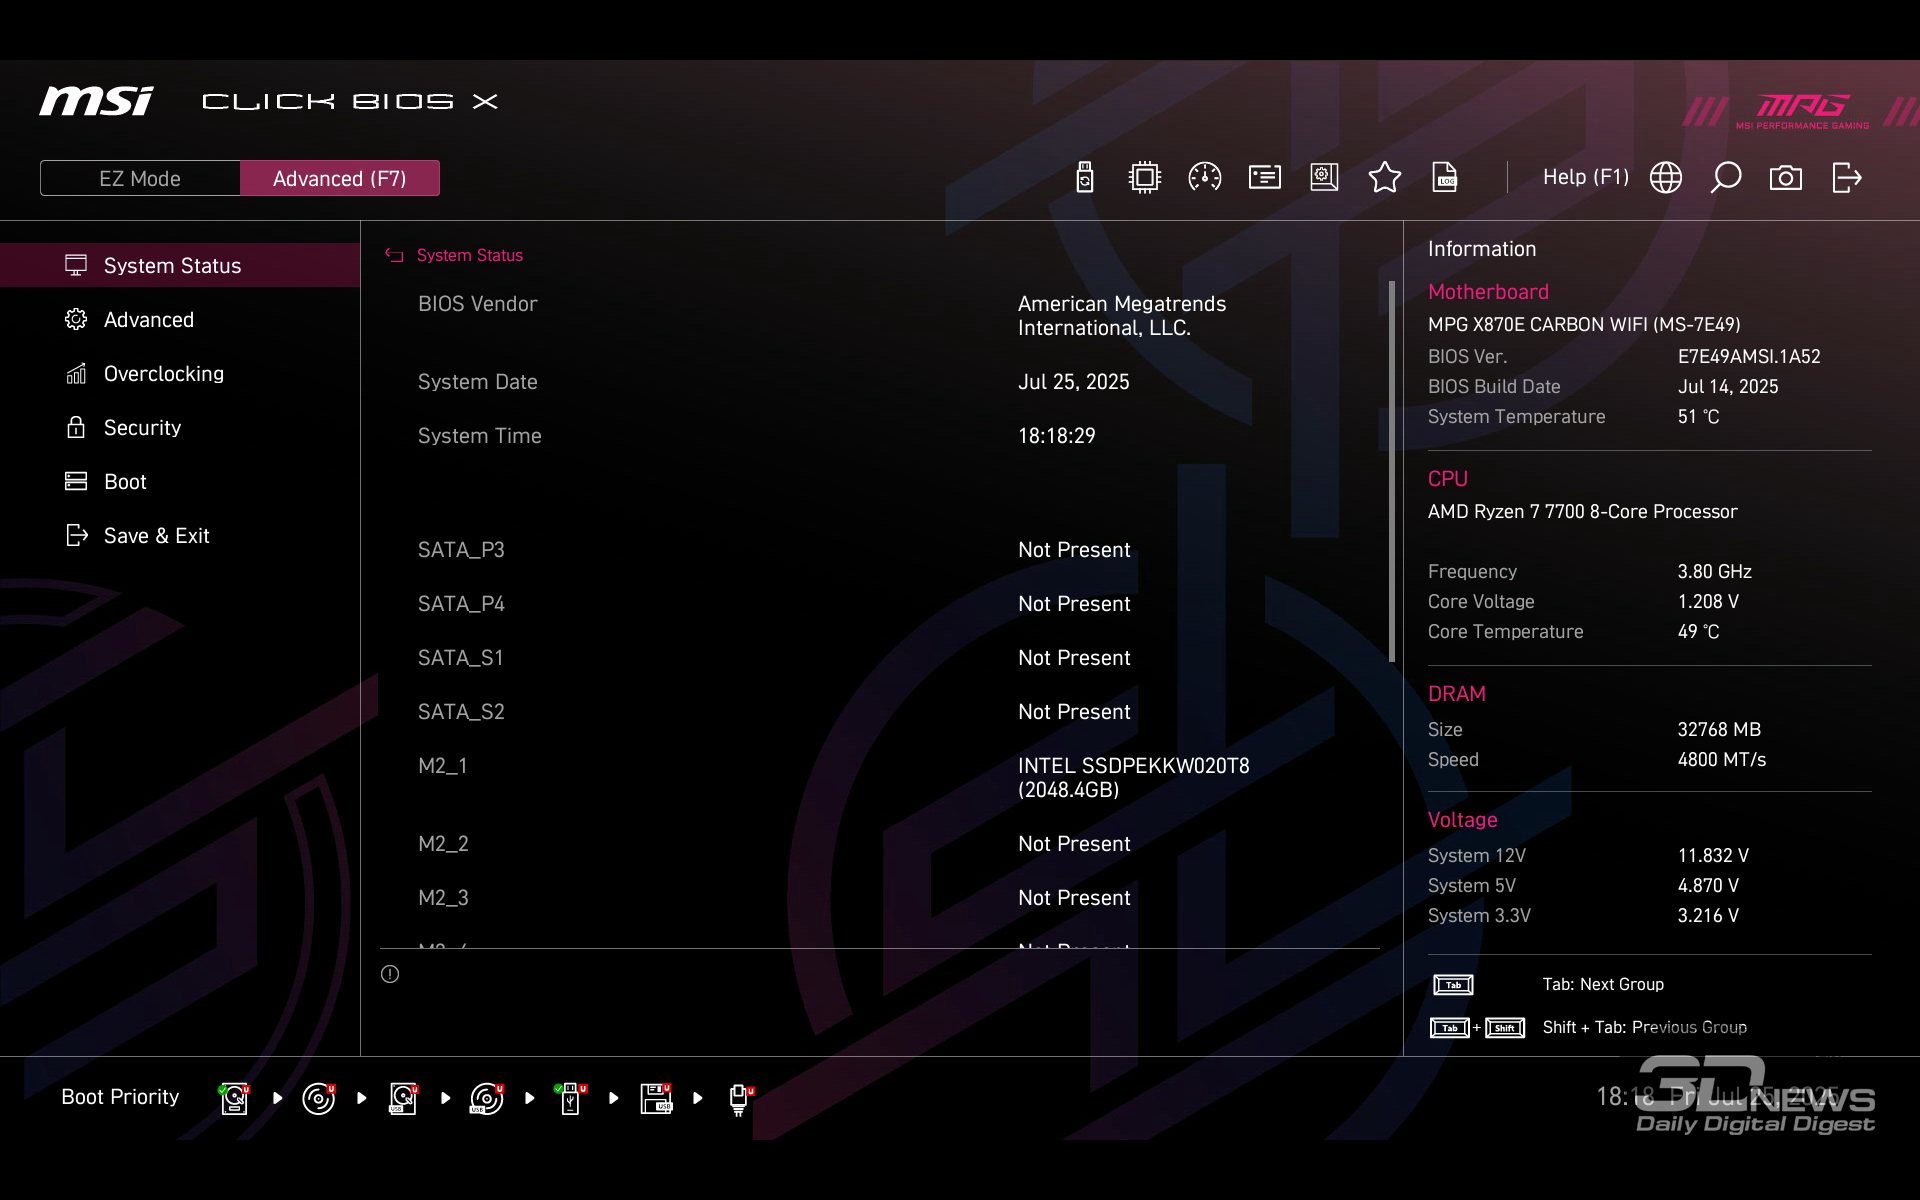Click AMD Ryzen 7 7700 processor name
This screenshot has width=1920, height=1200.
pyautogui.click(x=1583, y=512)
